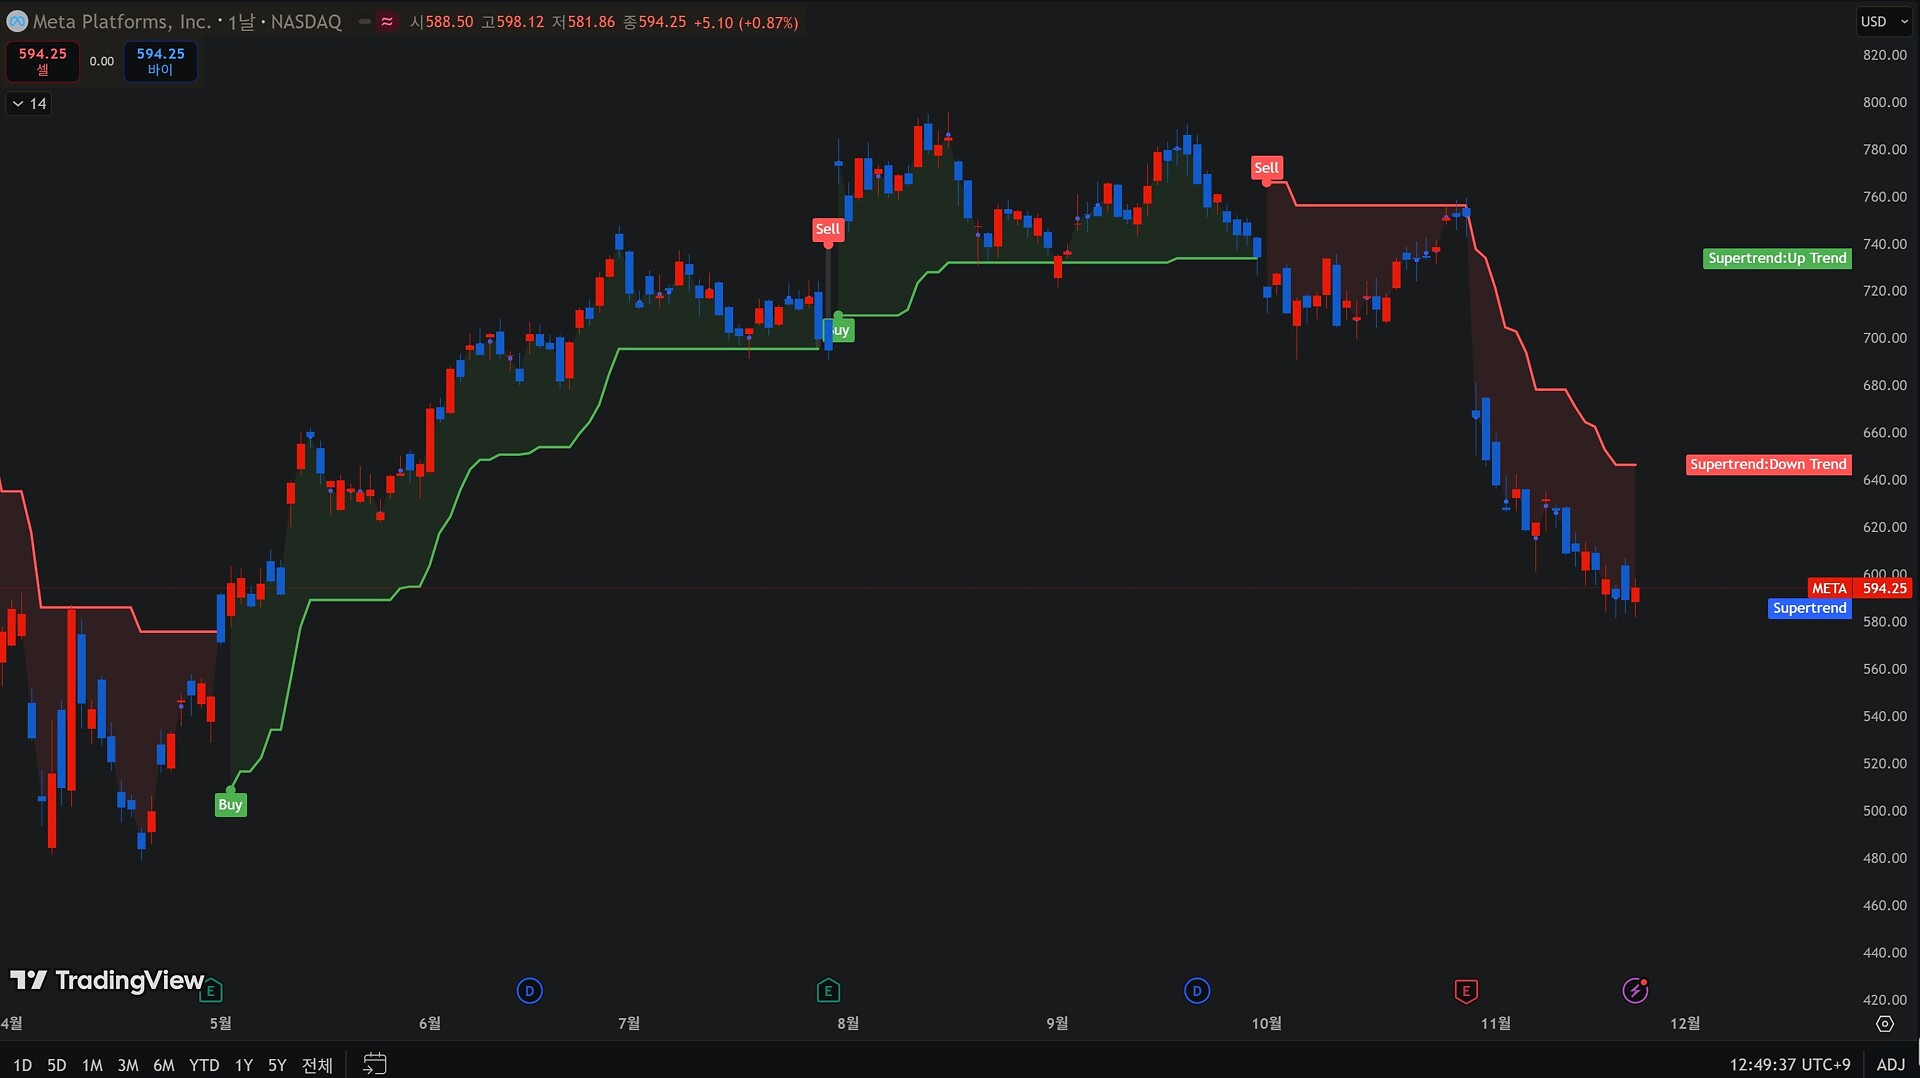Click the green Buy signal label near August
The image size is (1920, 1078).
point(840,330)
